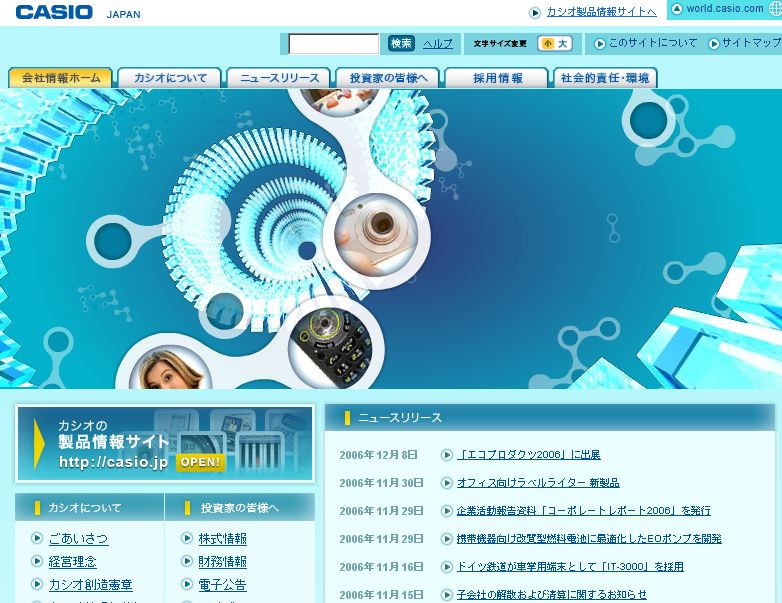Click the camera lens thumbnail circle
The image size is (782, 603).
(x=377, y=234)
